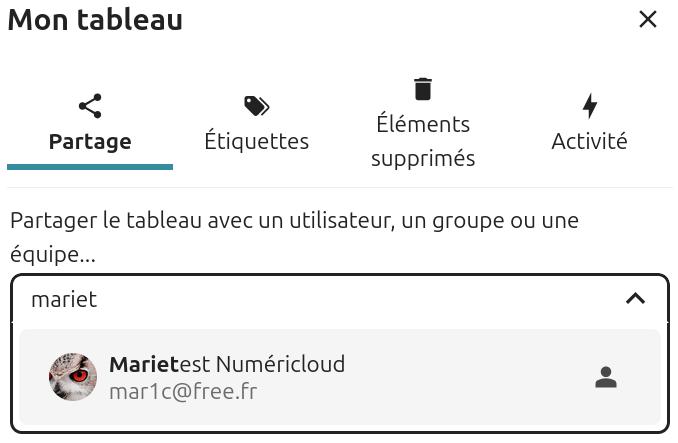Click the "équipe…" text above search field
Image resolution: width=678 pixels, height=443 pixels.
(x=53, y=254)
